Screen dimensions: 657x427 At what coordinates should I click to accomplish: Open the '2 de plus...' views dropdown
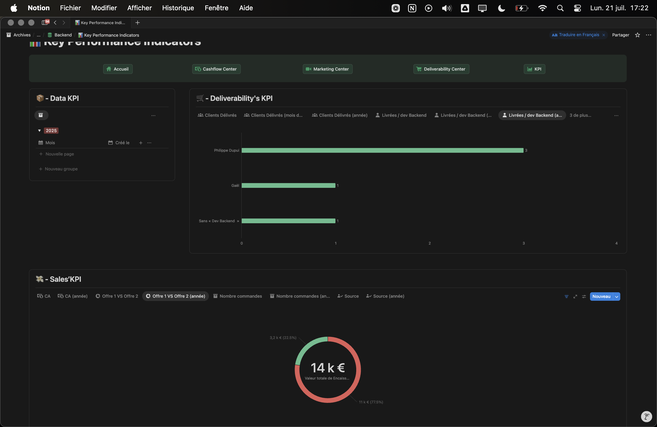click(580, 115)
